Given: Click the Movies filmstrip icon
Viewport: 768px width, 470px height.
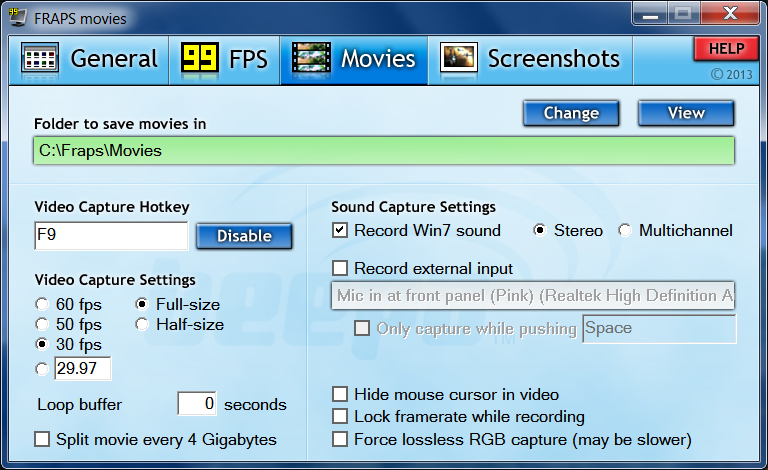Looking at the screenshot, I should 311,59.
